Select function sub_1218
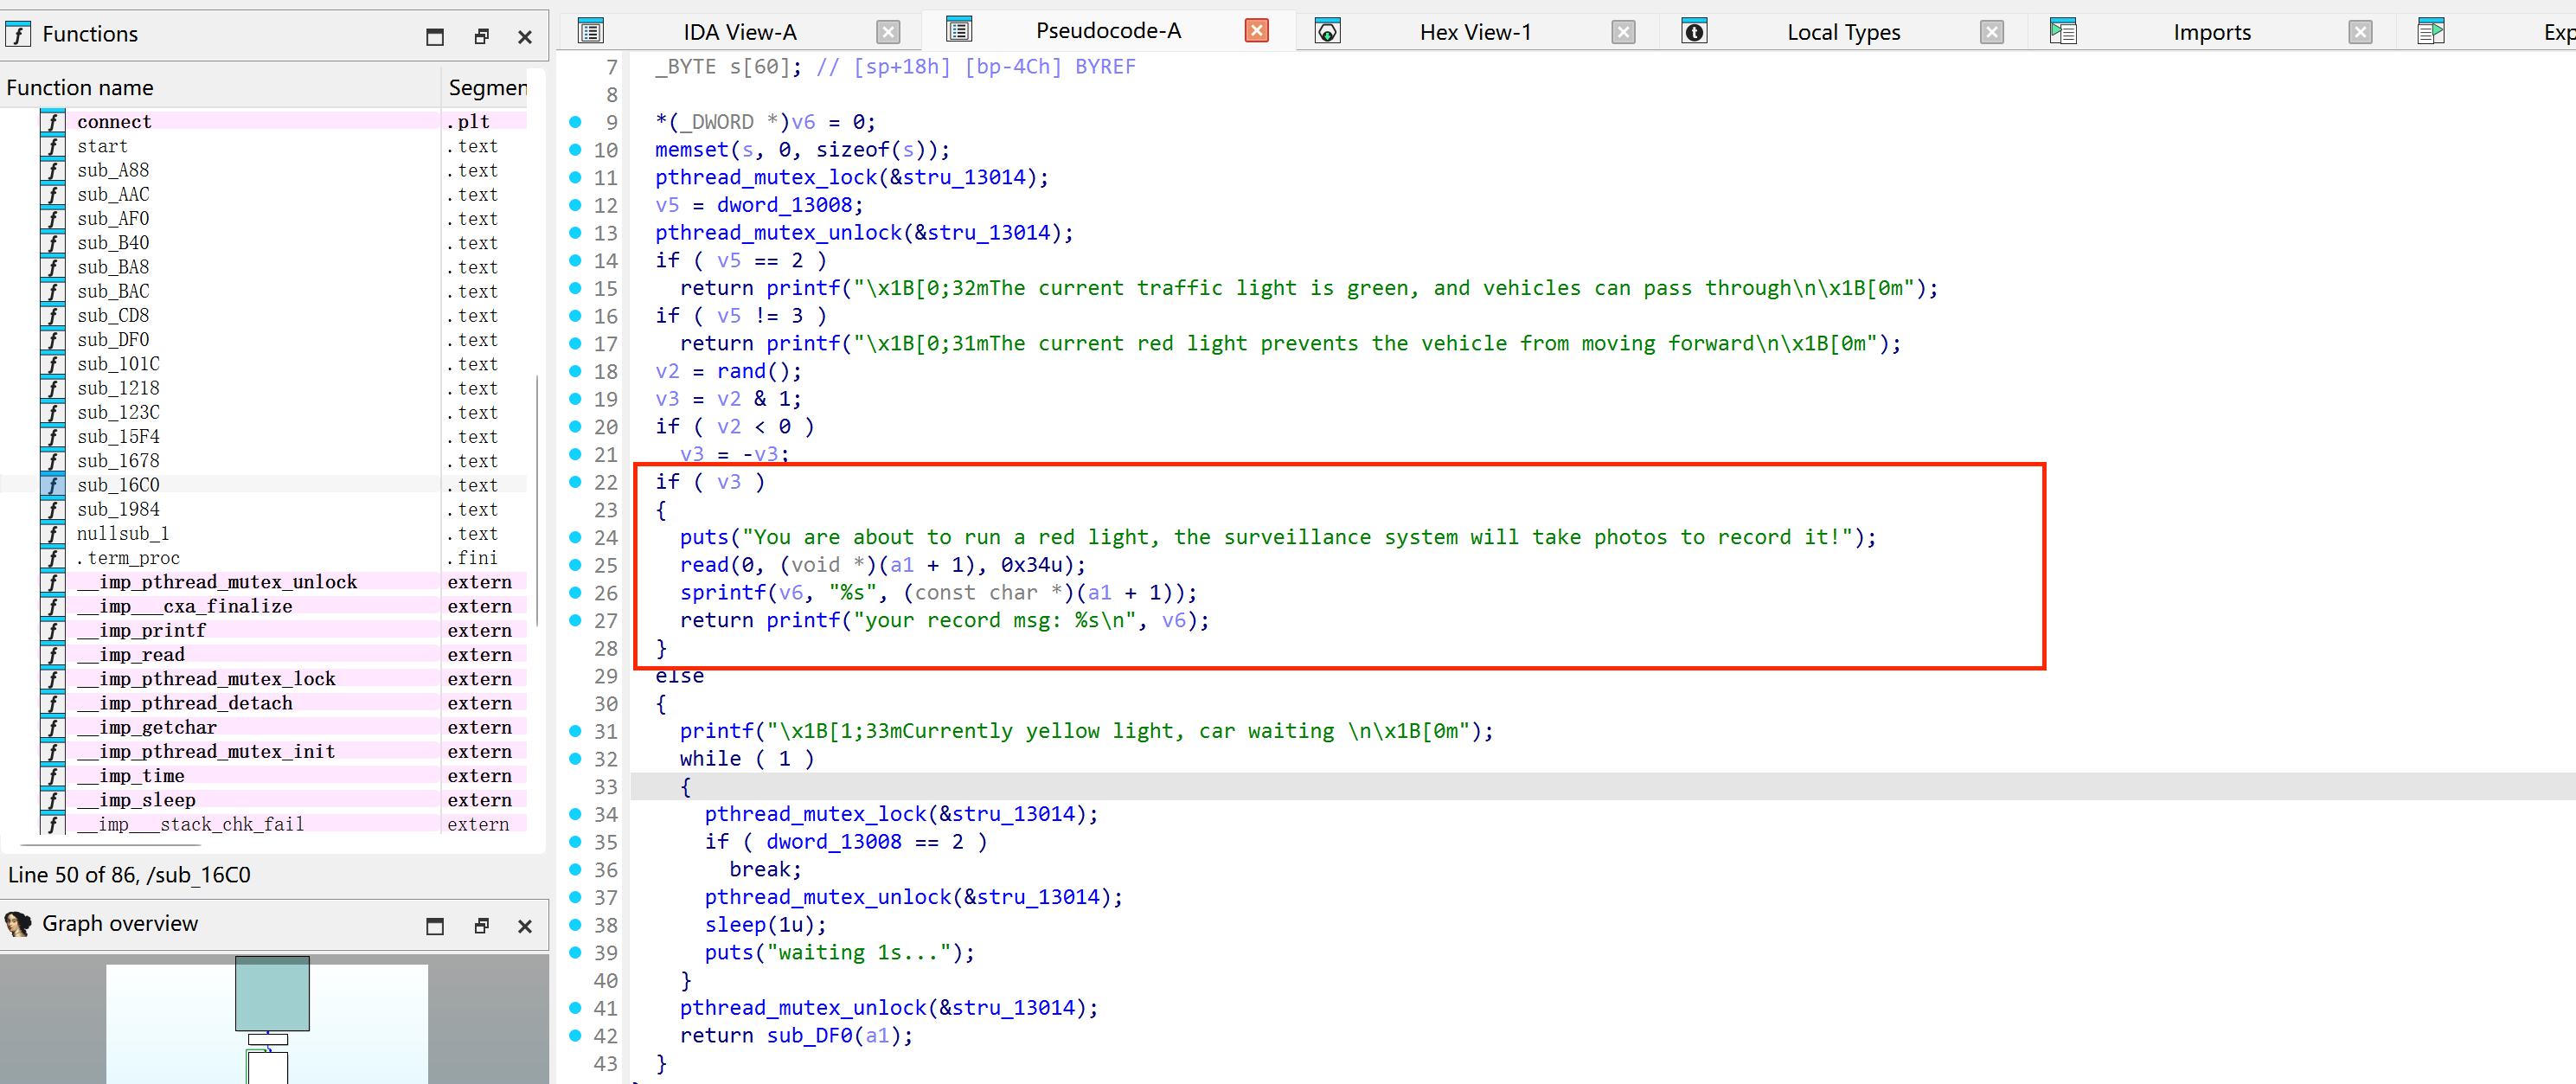 pos(264,388)
